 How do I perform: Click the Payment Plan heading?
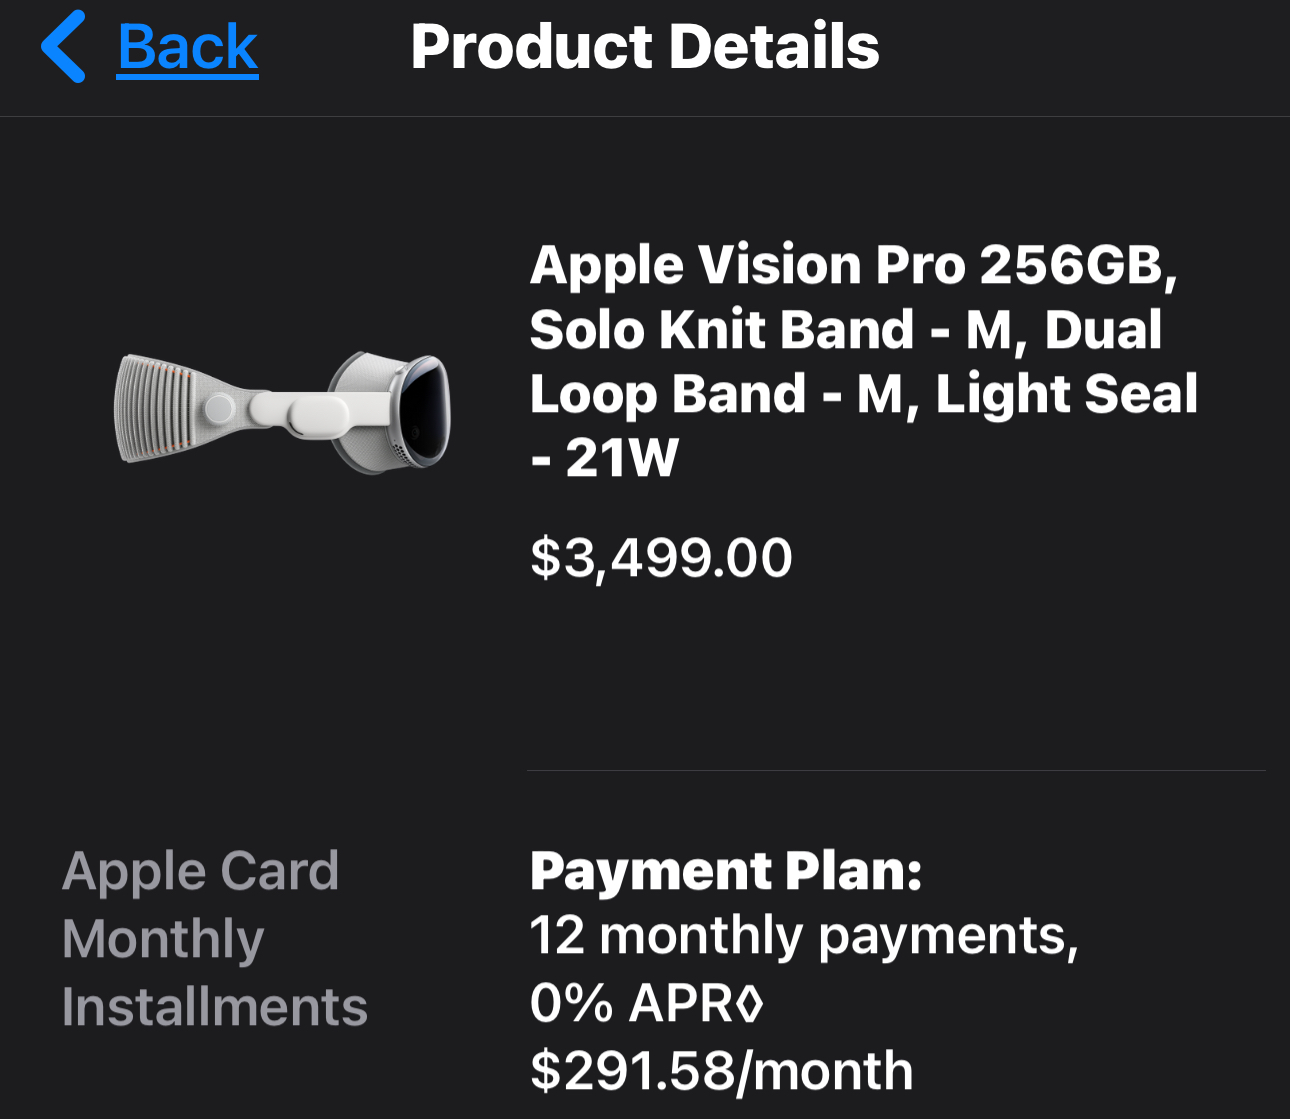coord(726,871)
